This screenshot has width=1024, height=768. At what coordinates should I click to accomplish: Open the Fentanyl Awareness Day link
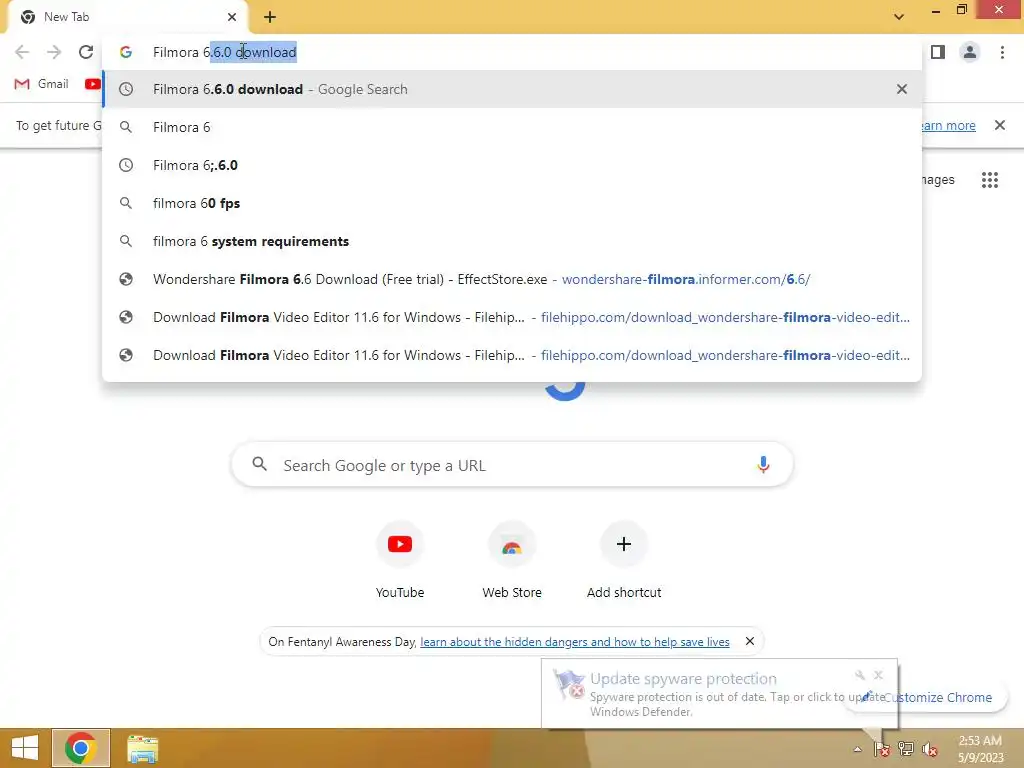point(575,642)
